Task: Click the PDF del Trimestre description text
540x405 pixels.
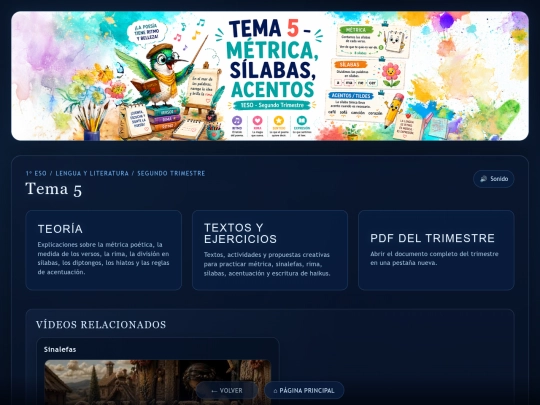Action: click(434, 258)
